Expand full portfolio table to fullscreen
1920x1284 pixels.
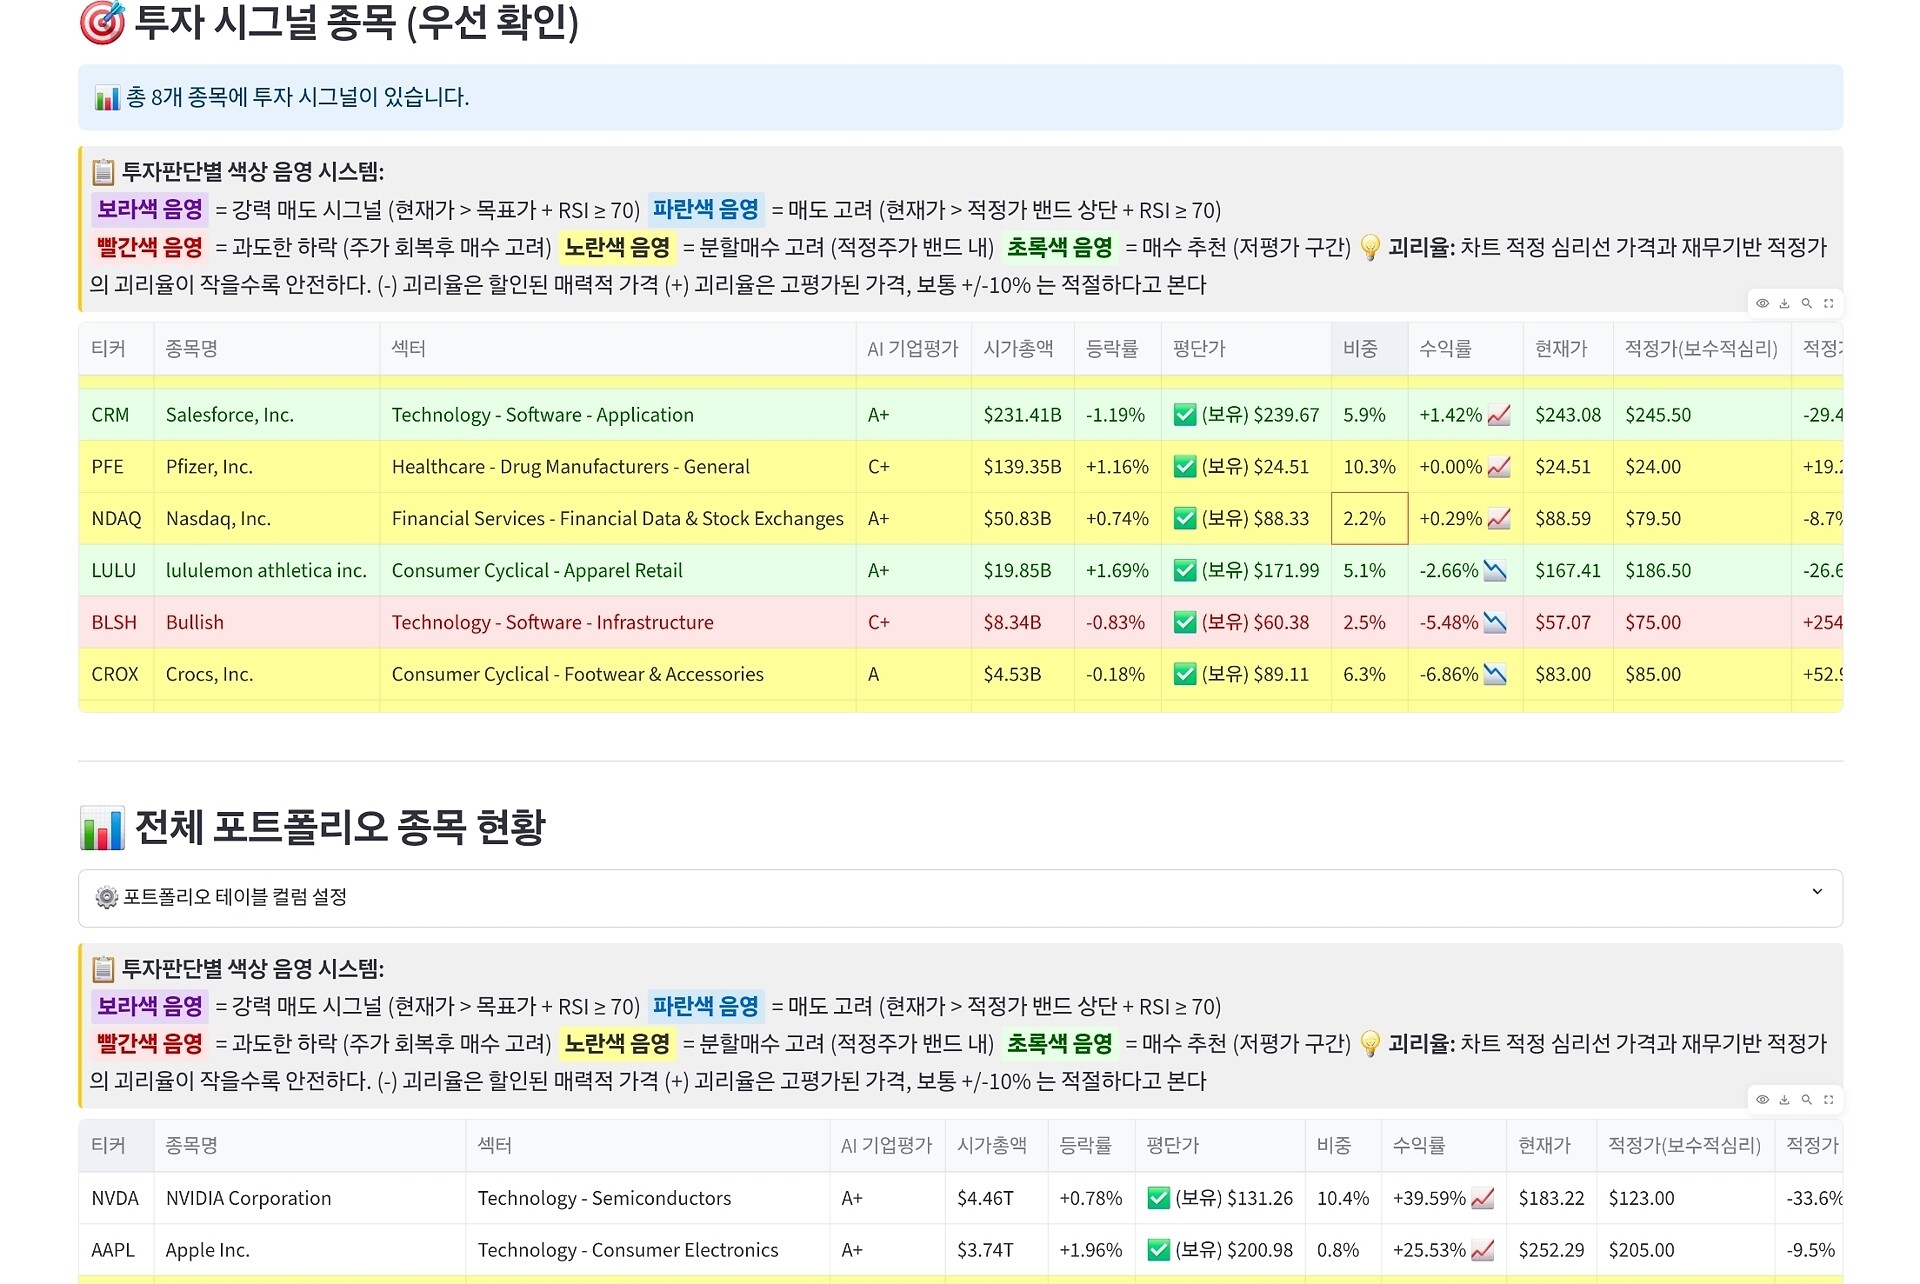pyautogui.click(x=1828, y=1099)
